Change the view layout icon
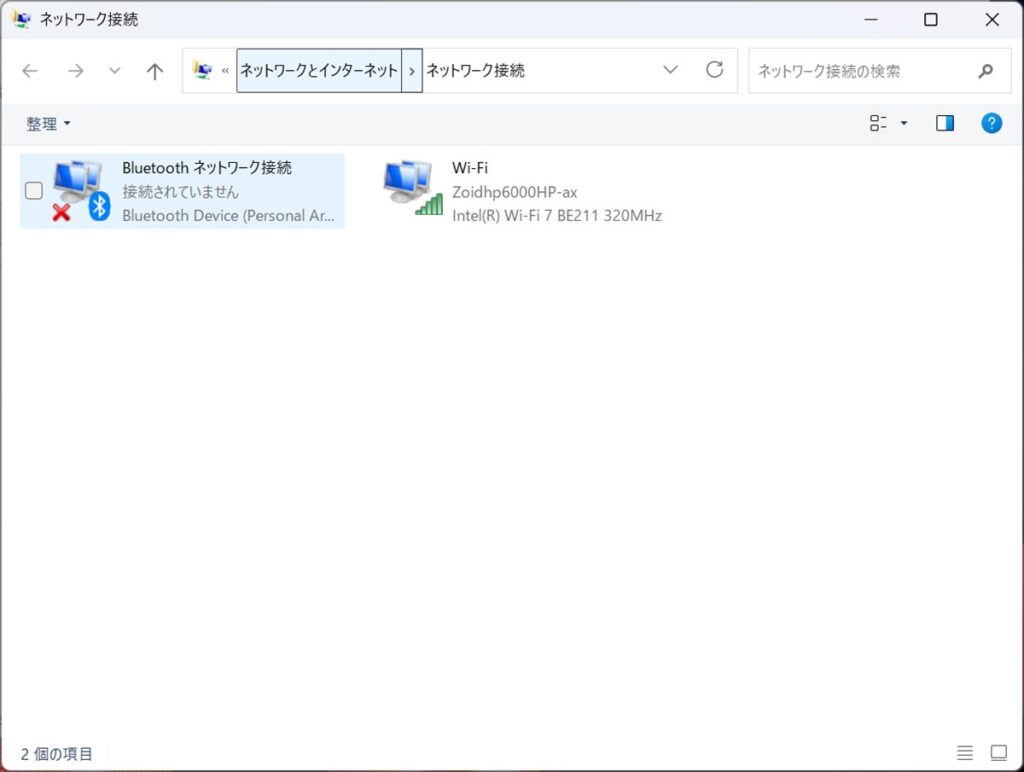The width and height of the screenshot is (1024, 772). pyautogui.click(x=878, y=123)
